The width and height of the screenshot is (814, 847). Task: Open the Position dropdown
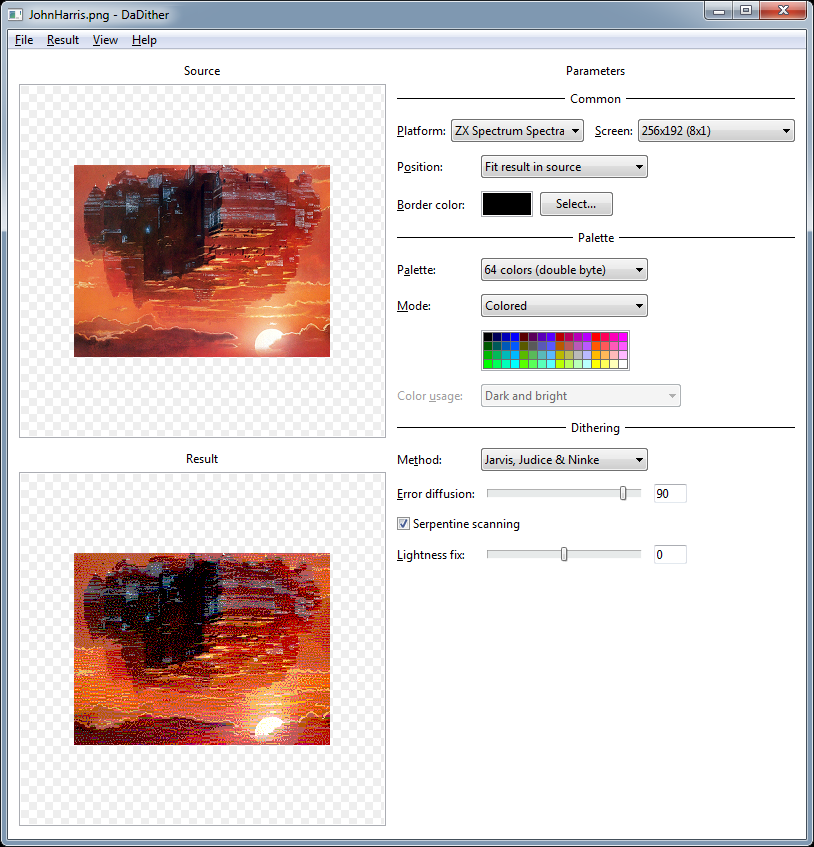tap(564, 167)
